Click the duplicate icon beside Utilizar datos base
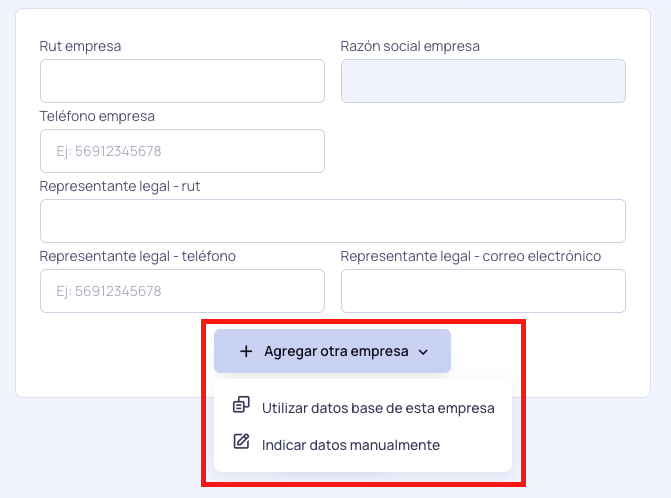 tap(241, 404)
